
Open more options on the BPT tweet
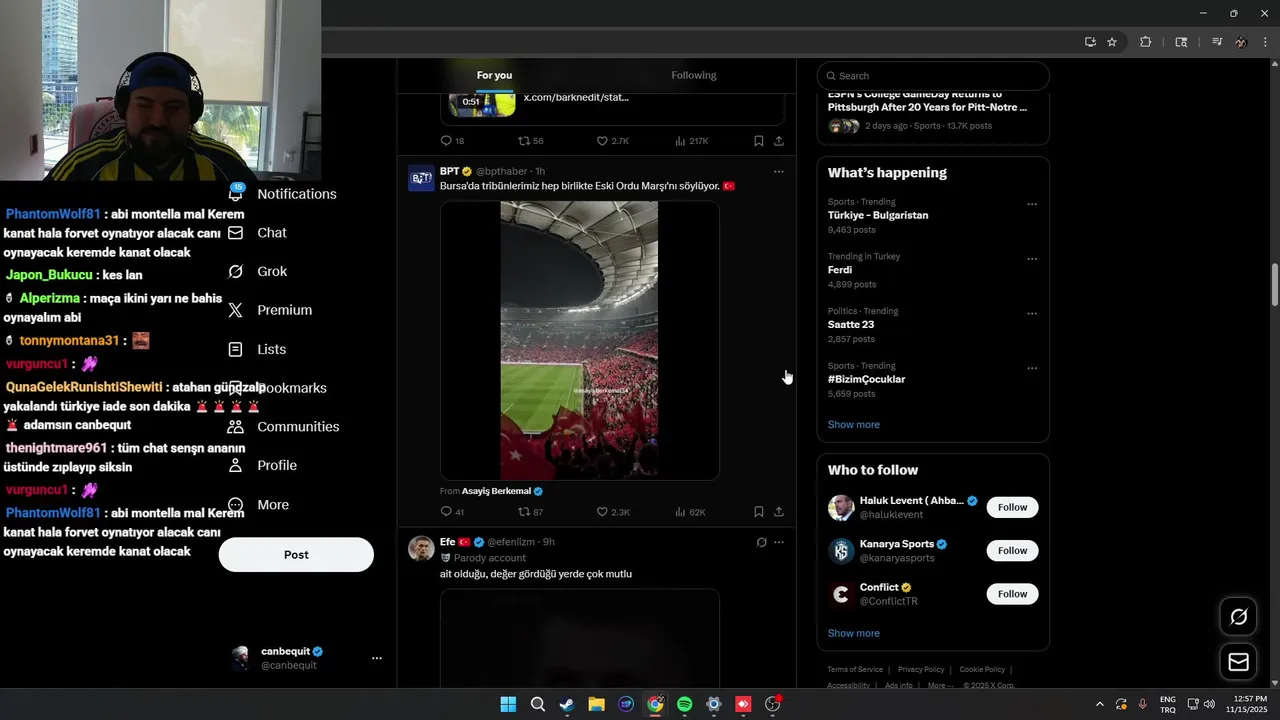[779, 171]
